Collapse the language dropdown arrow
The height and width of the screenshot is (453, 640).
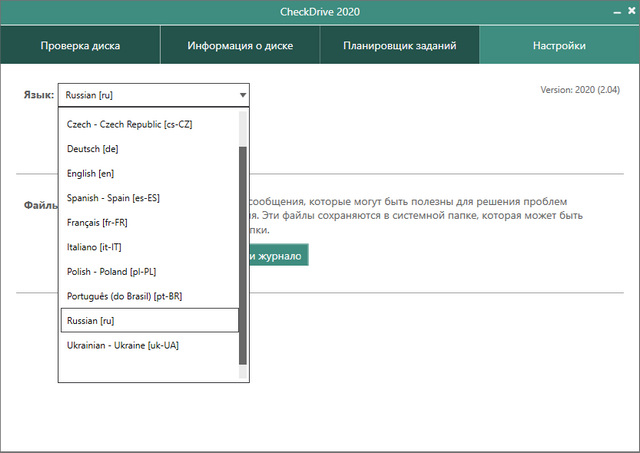[242, 96]
